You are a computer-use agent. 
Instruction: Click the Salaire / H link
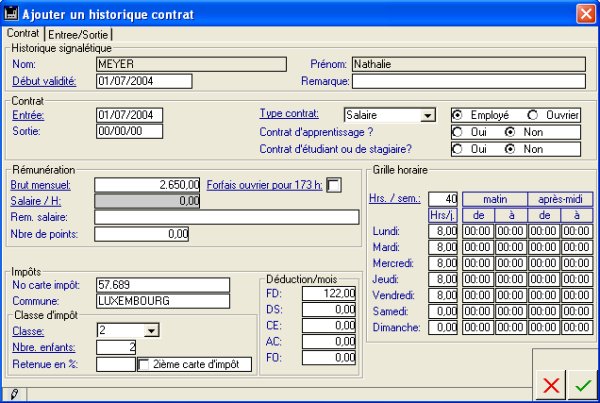[x=36, y=201]
